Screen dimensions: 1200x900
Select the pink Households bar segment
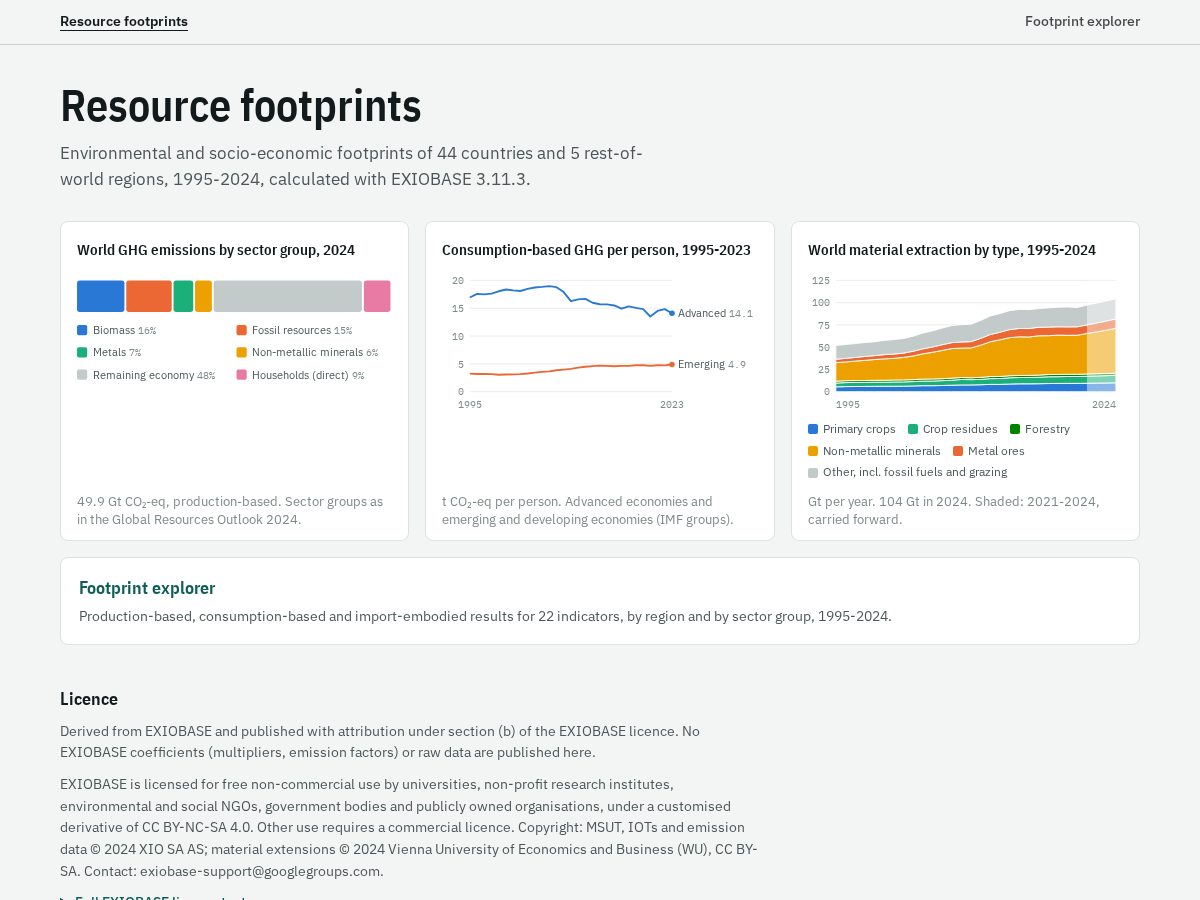click(x=377, y=296)
